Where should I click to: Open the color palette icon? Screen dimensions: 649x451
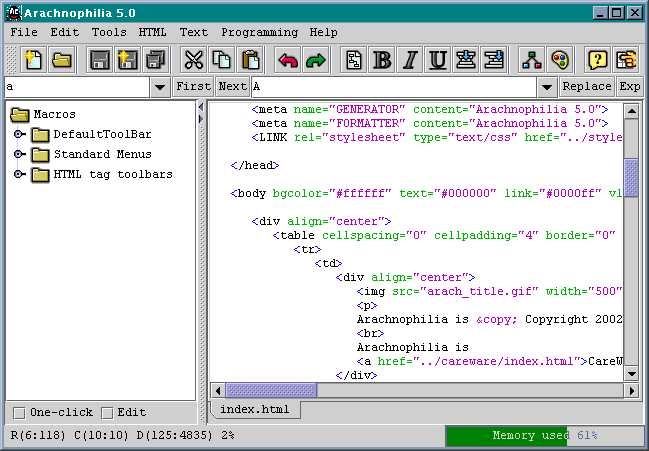point(559,60)
